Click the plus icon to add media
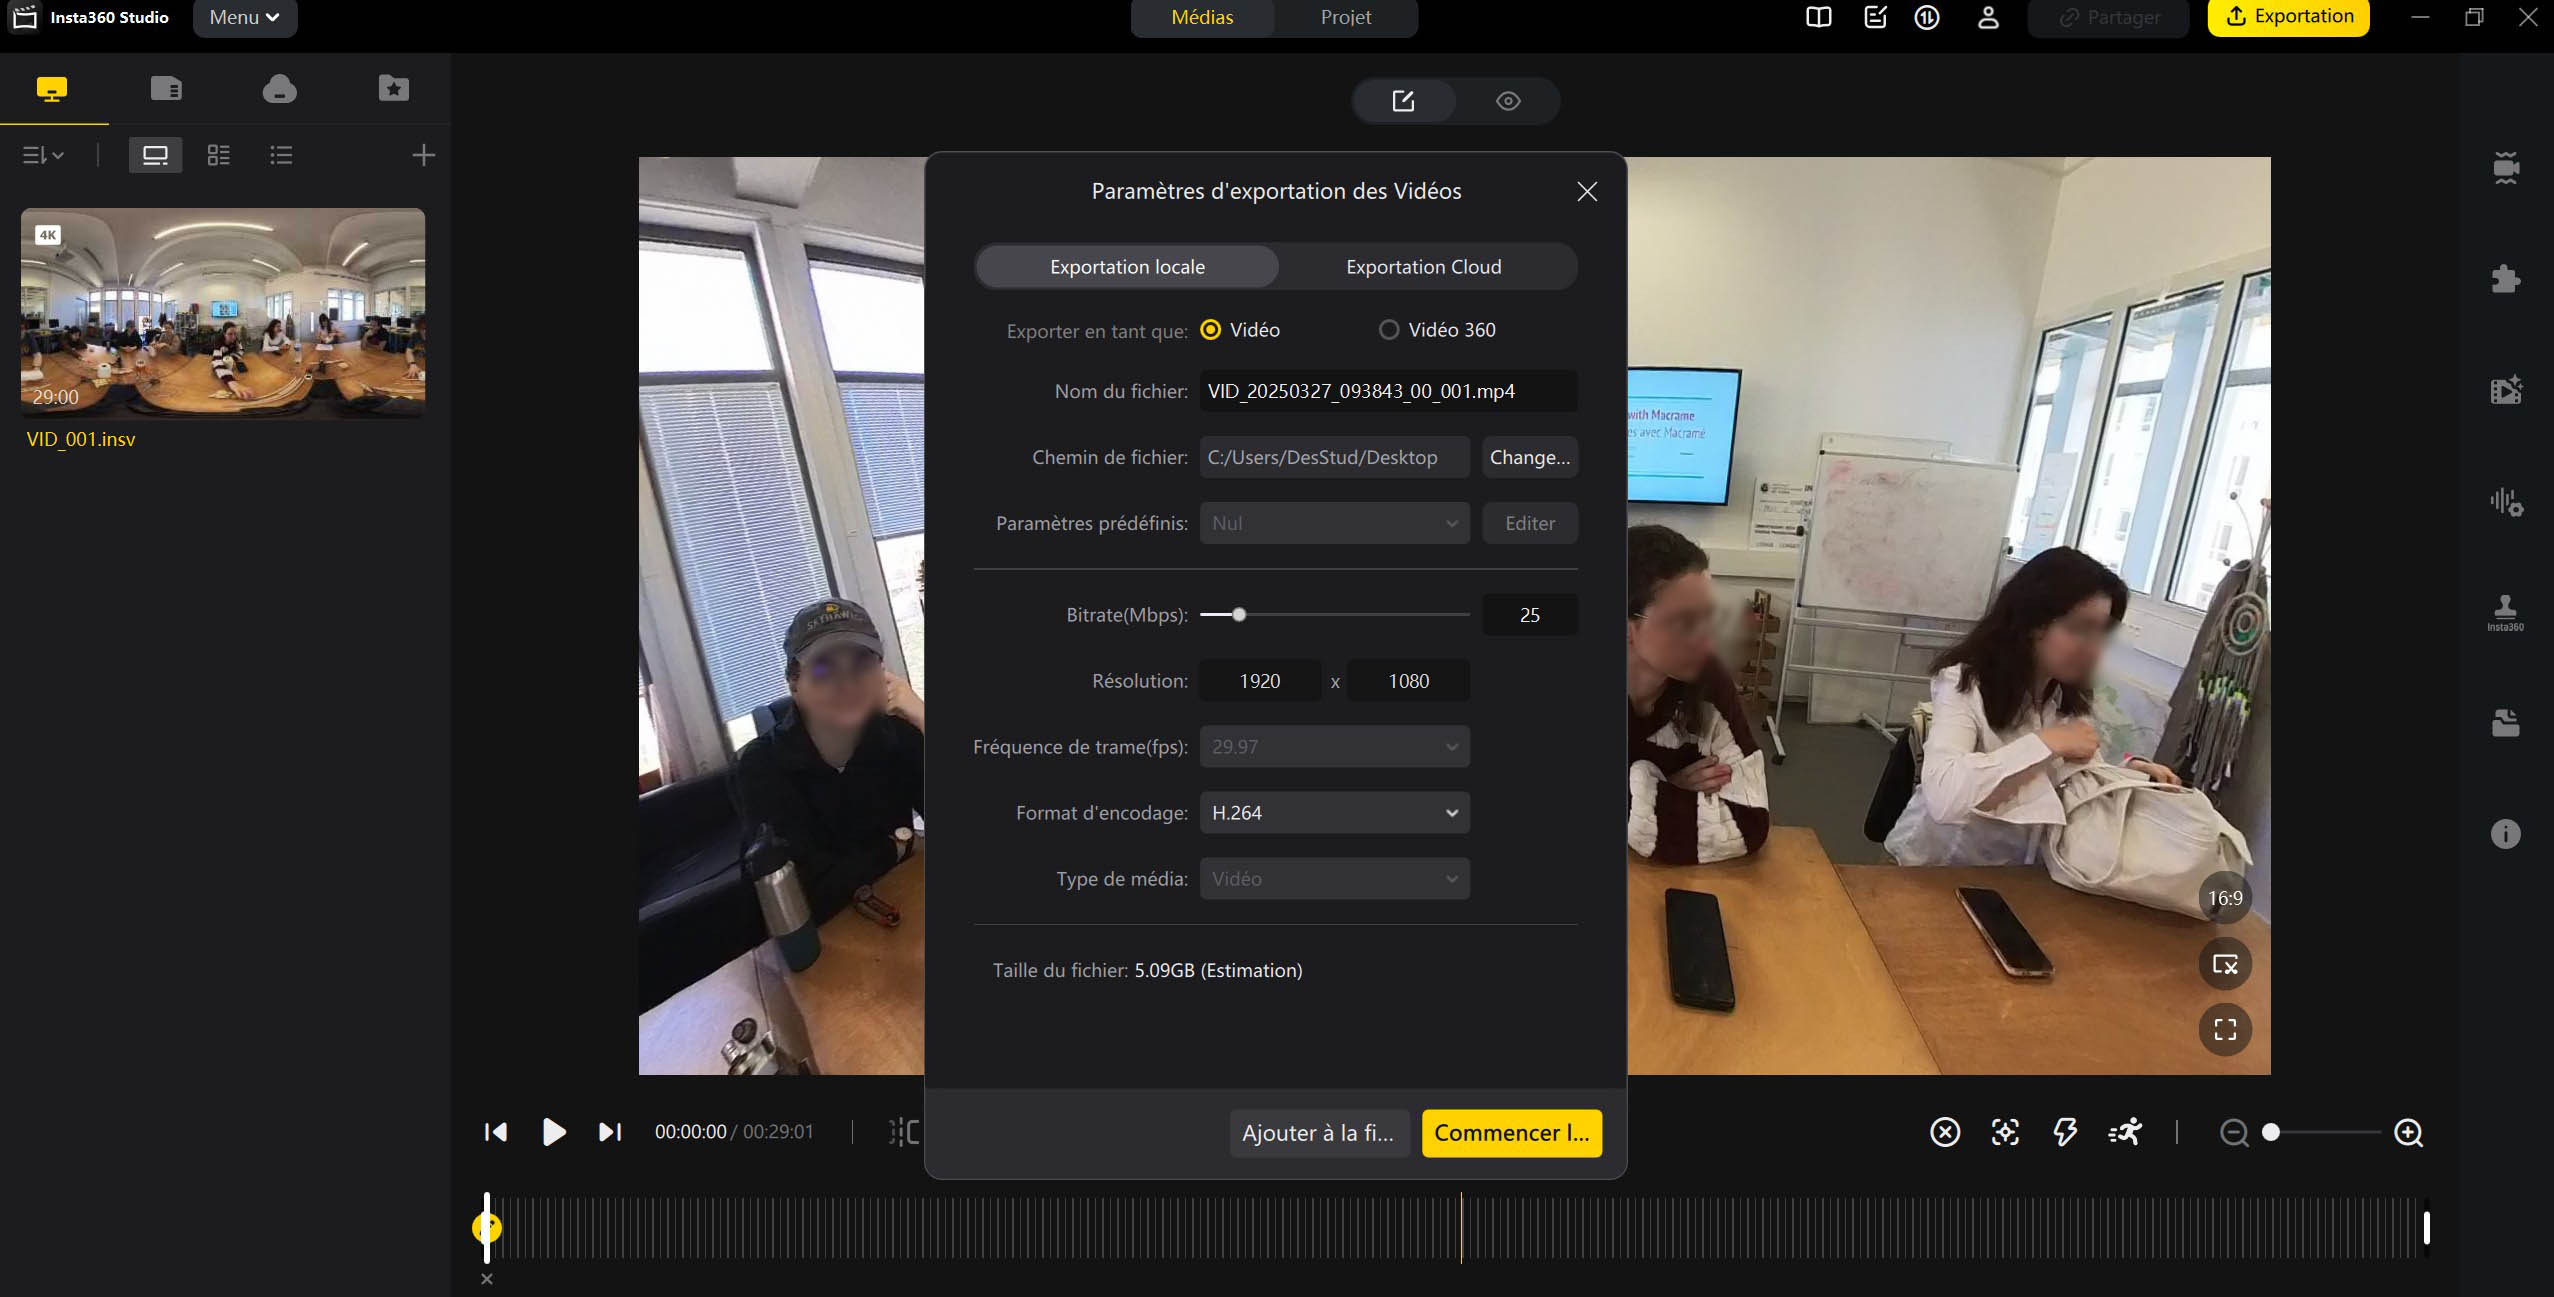Viewport: 2554px width, 1297px height. (423, 155)
